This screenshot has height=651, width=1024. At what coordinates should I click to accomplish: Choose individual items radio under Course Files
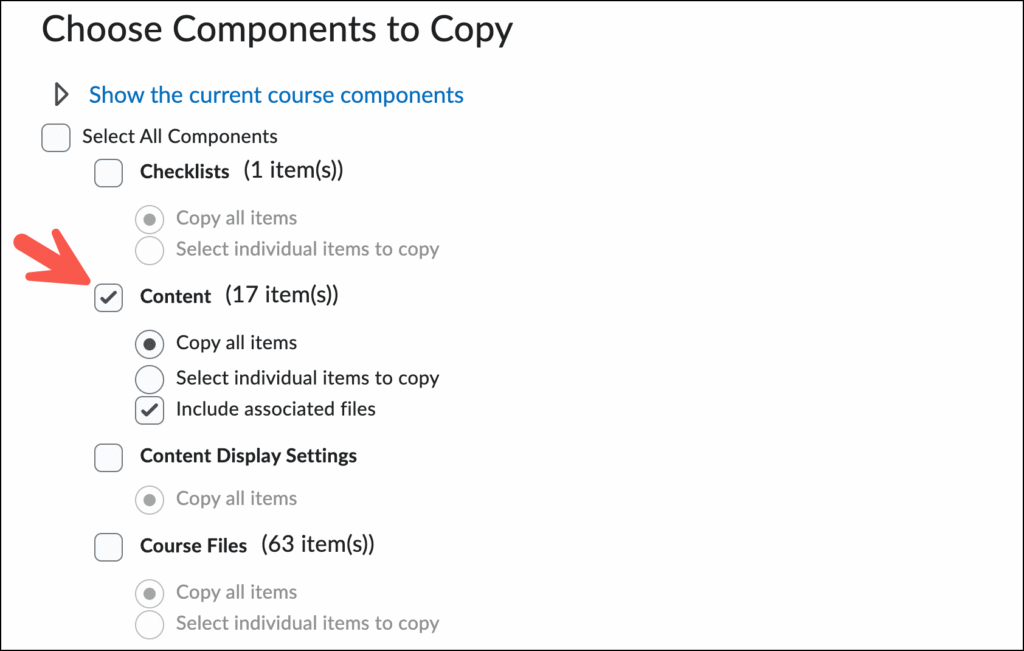[149, 624]
